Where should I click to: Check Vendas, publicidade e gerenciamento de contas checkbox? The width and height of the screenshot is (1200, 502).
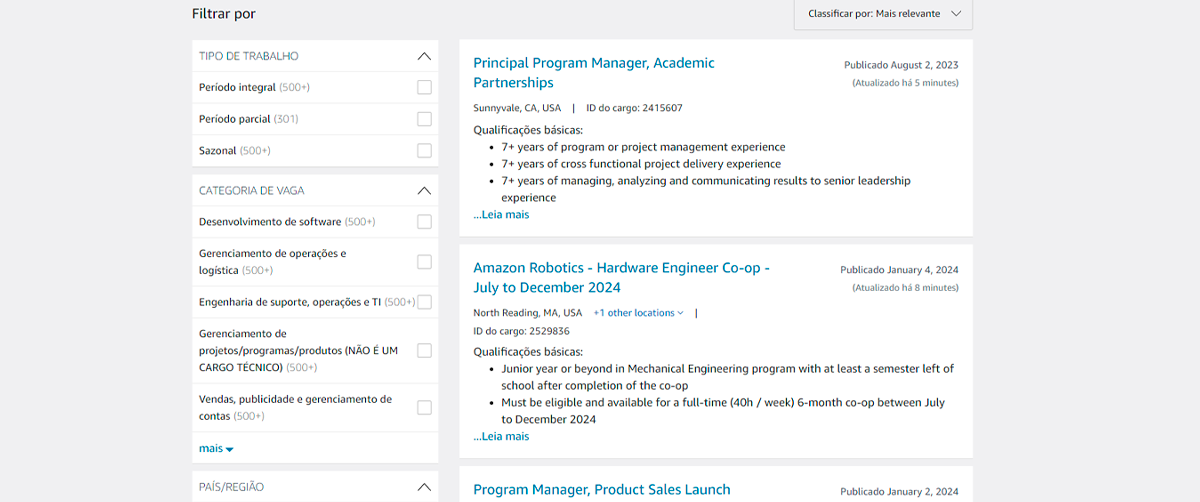click(x=424, y=407)
